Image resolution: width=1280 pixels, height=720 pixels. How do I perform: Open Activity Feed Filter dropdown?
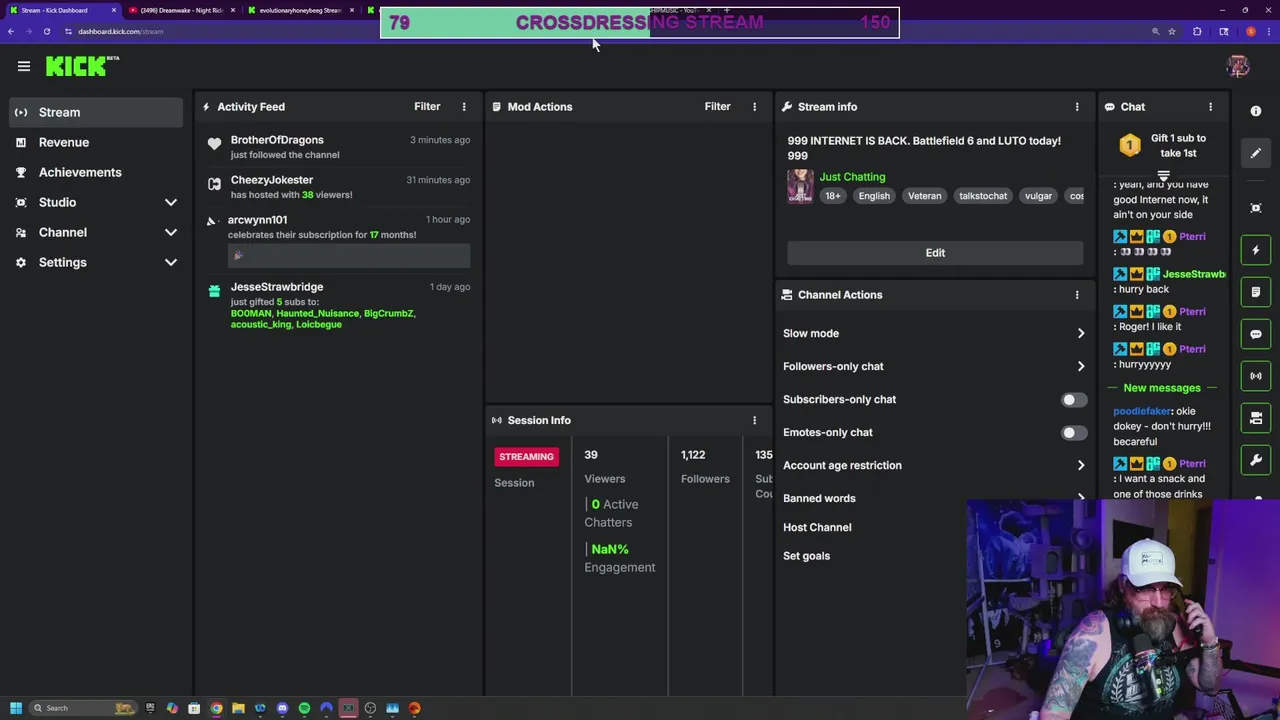click(427, 106)
